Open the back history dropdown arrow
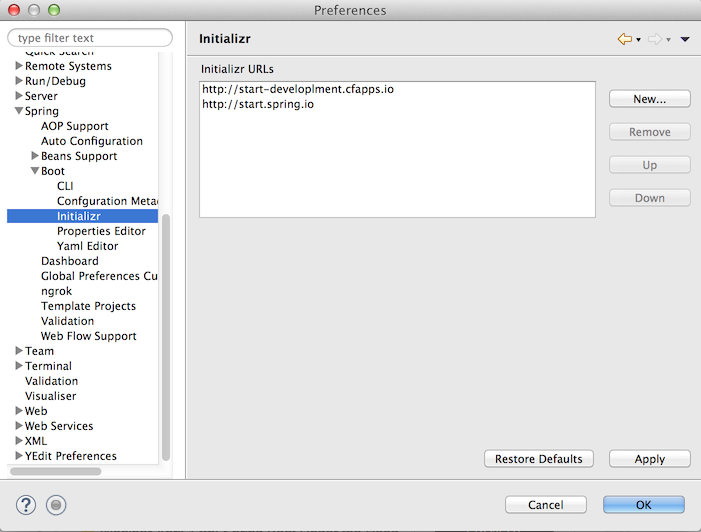Screen dimensions: 701x532 [x=638, y=40]
